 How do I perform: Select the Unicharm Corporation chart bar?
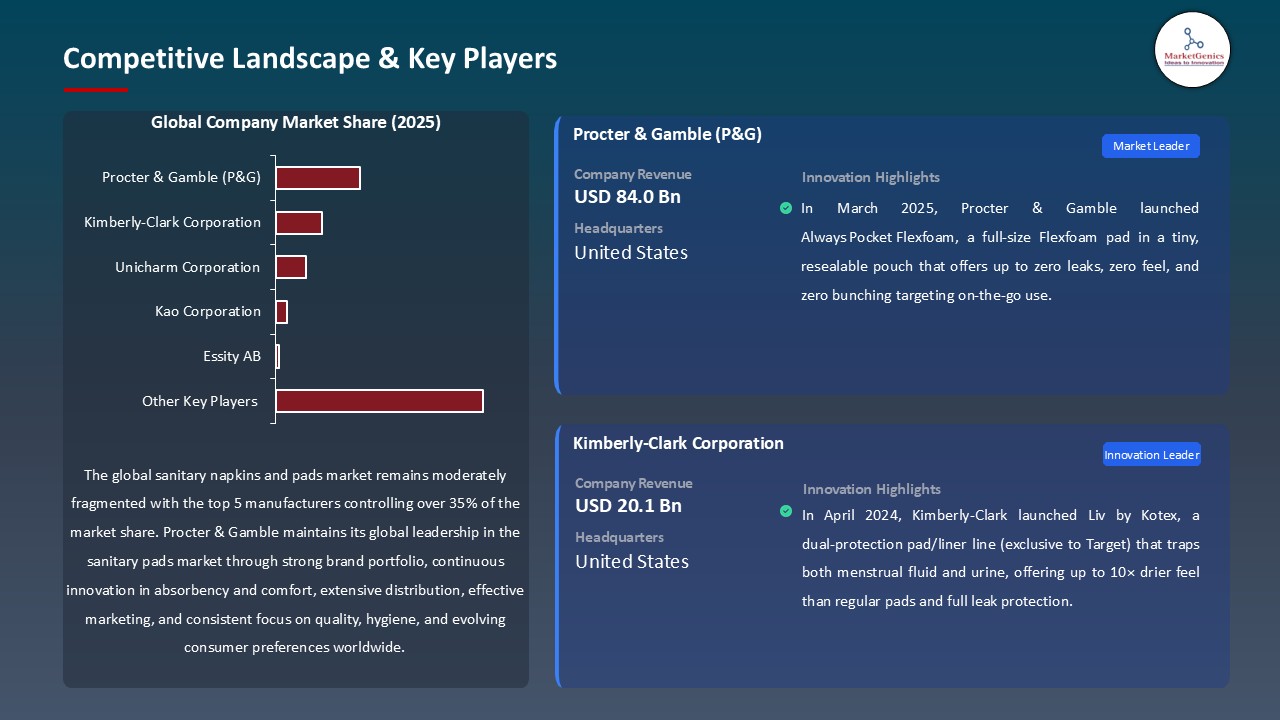pos(291,267)
